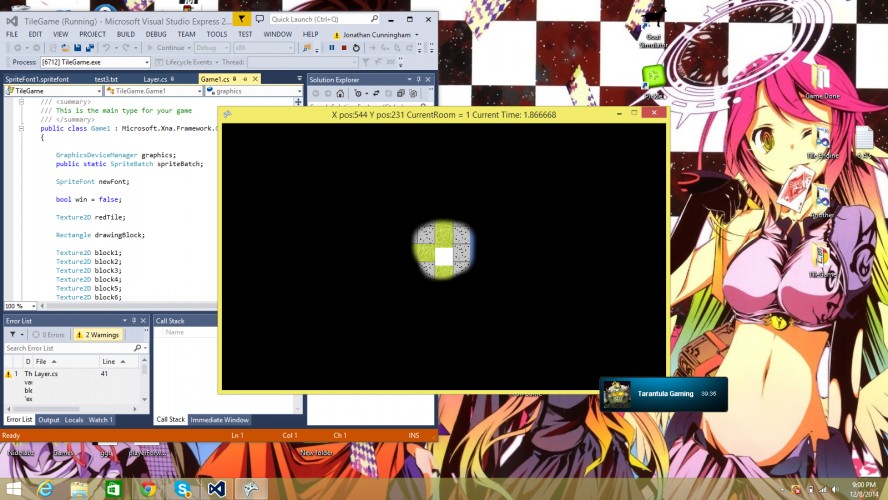Screen dimensions: 888x500
Task: Click the Error List search magnifier
Action: [x=137, y=348]
